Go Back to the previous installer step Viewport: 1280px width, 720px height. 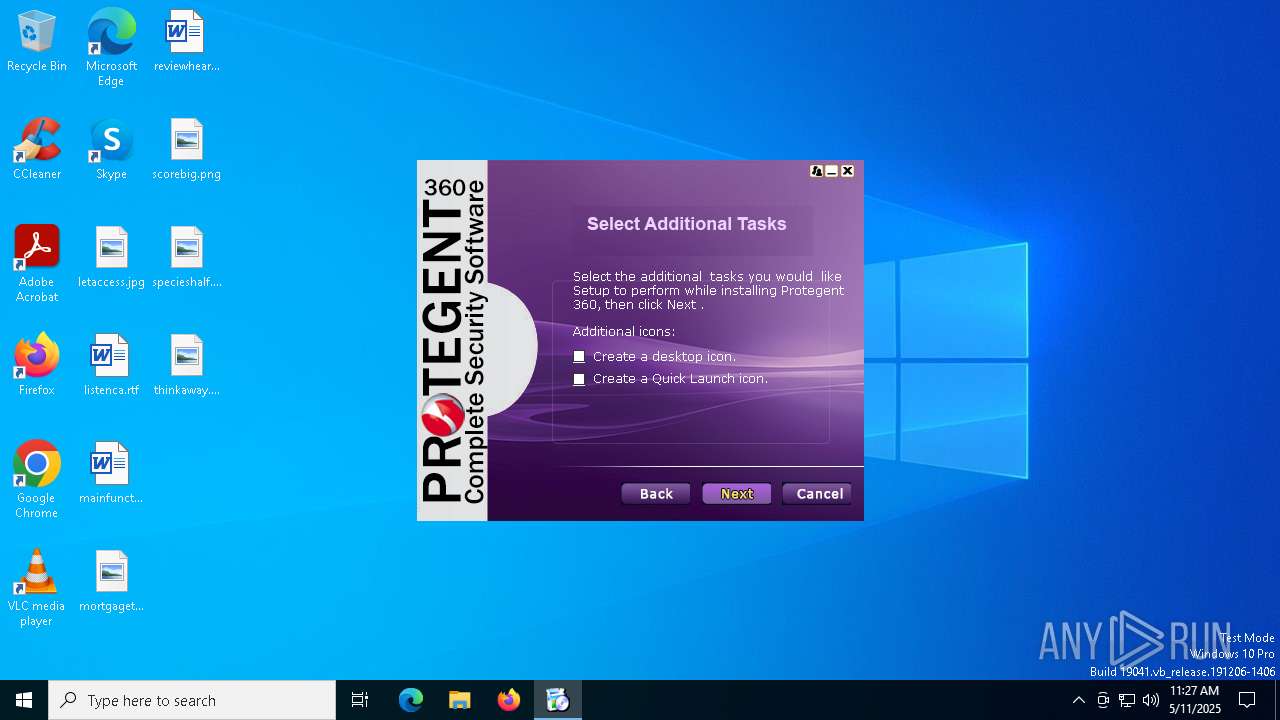click(656, 494)
